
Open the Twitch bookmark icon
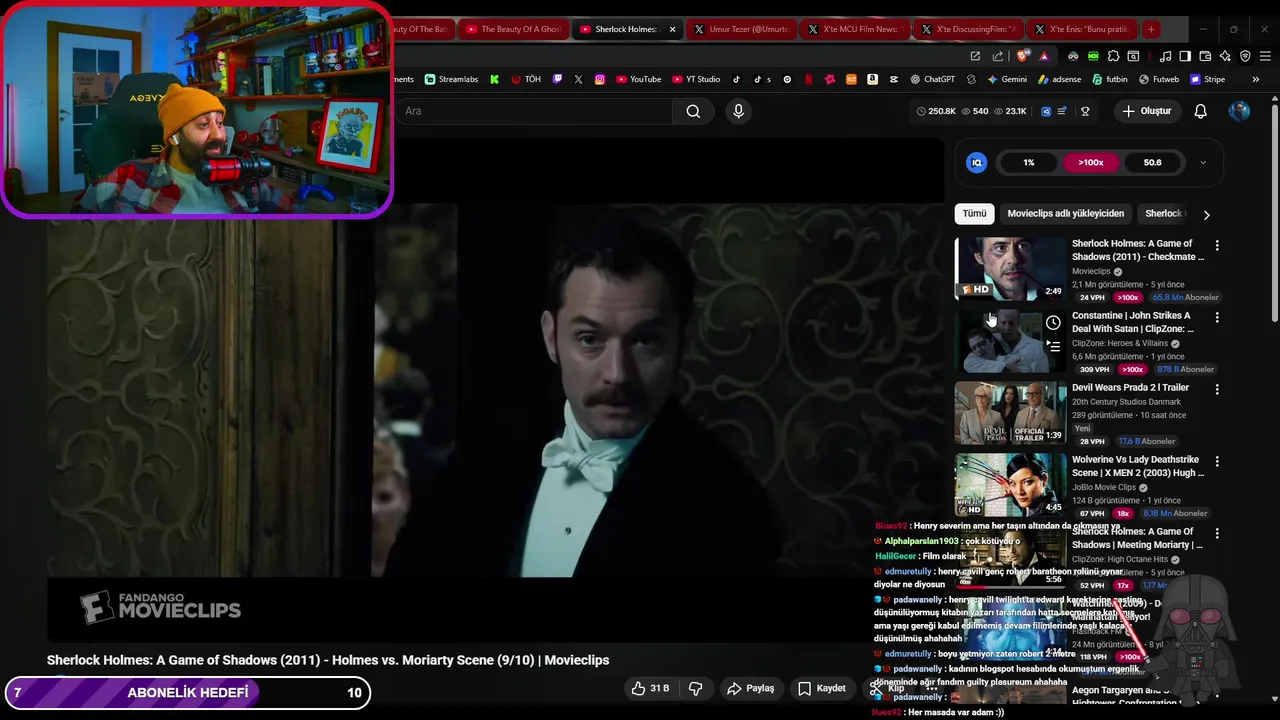558,79
